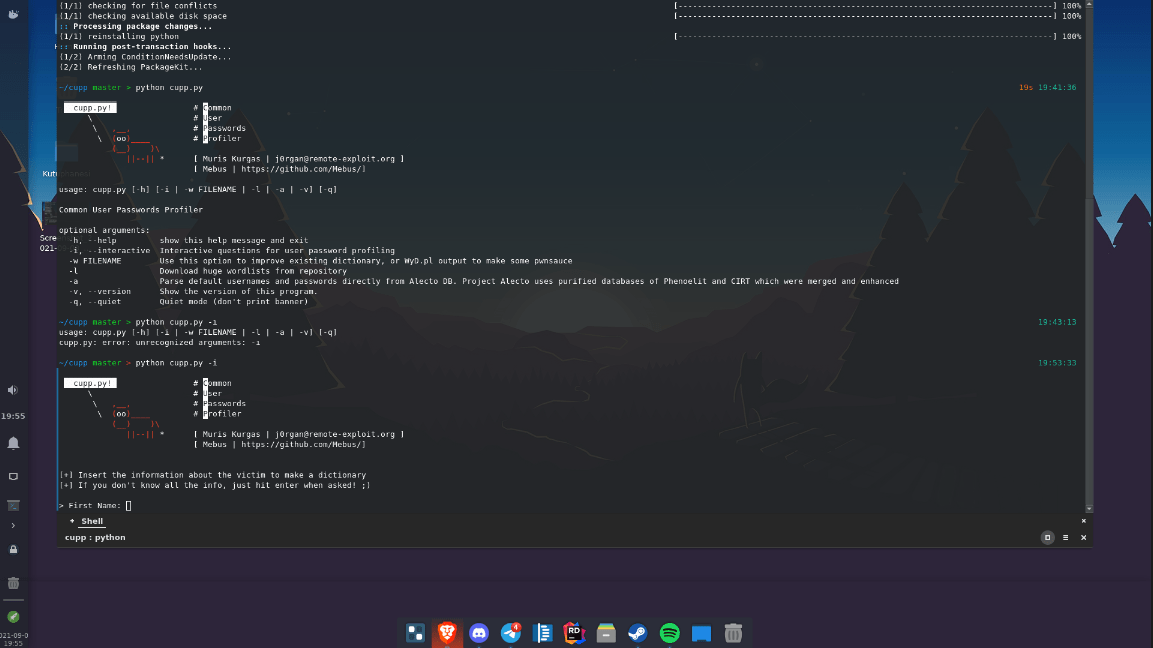Click the terminal scrollbar up arrow
The height and width of the screenshot is (648, 1153).
[x=1089, y=4]
